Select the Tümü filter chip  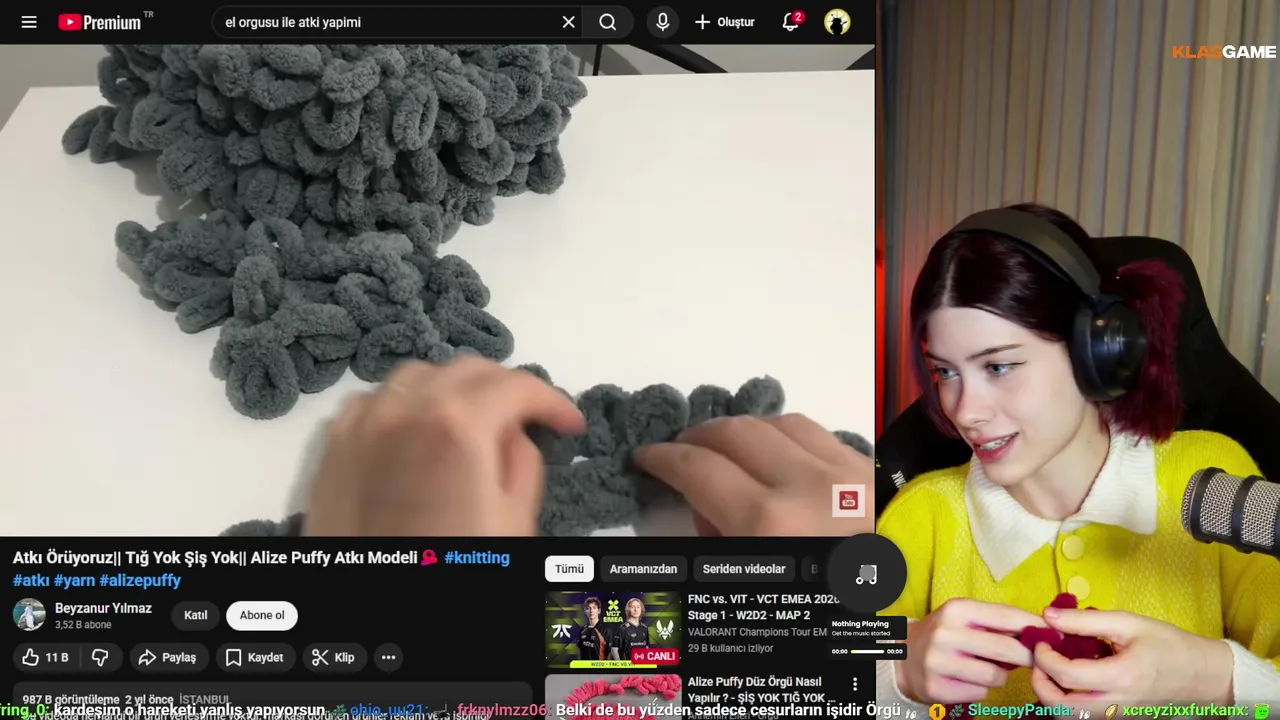pos(569,569)
